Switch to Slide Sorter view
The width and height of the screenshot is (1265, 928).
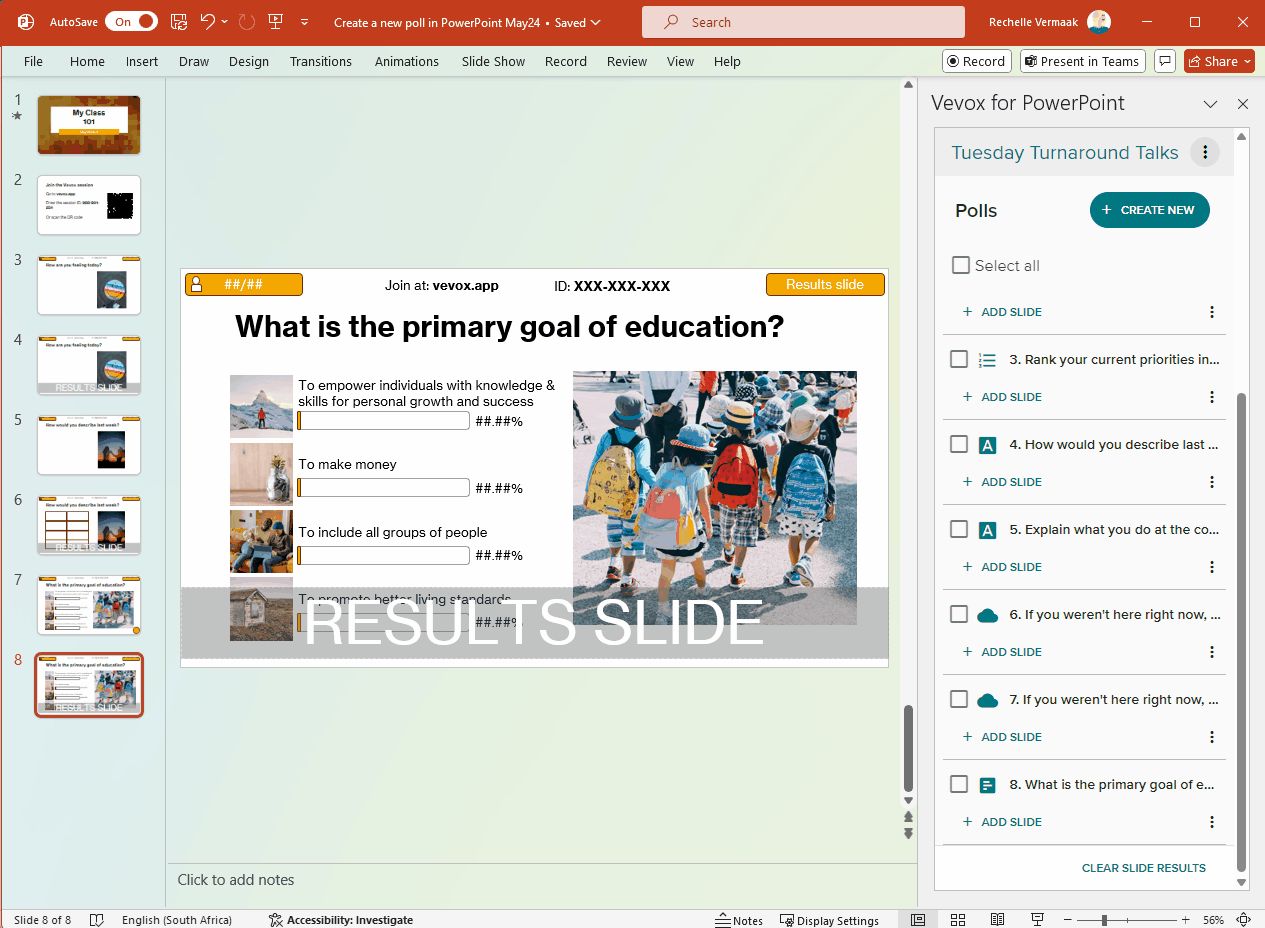click(957, 920)
